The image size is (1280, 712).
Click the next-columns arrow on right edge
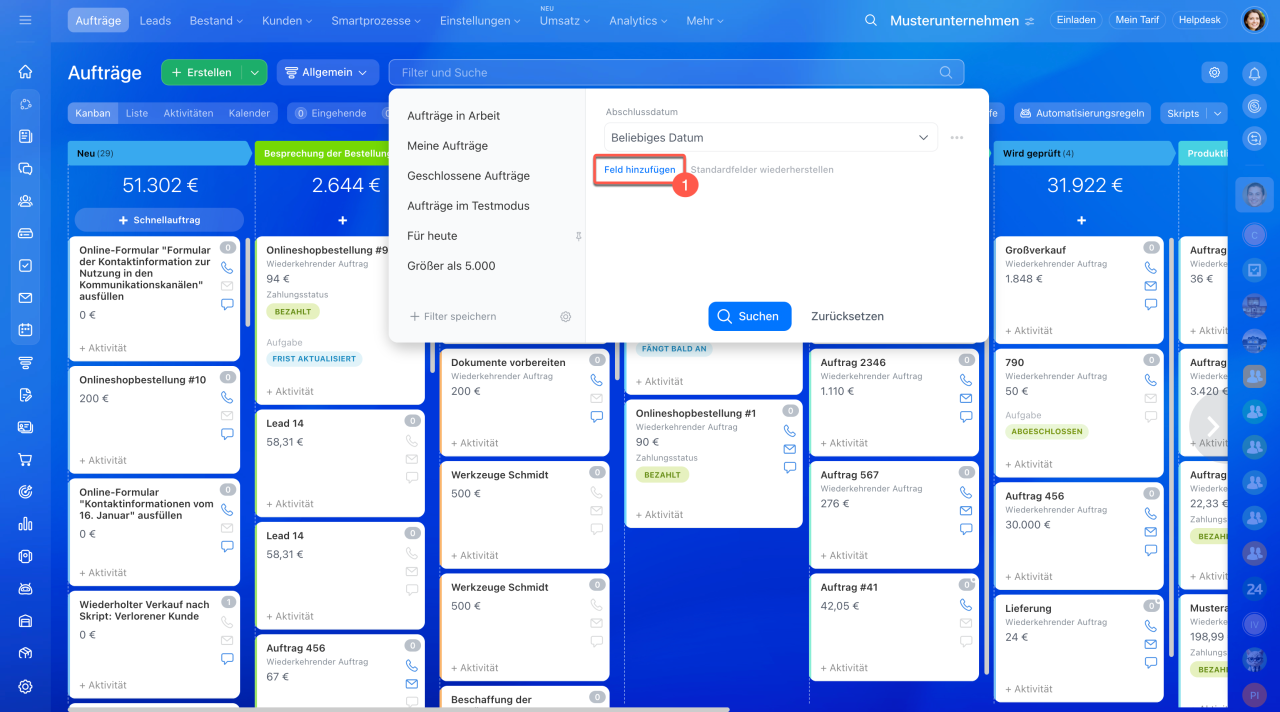[1213, 427]
